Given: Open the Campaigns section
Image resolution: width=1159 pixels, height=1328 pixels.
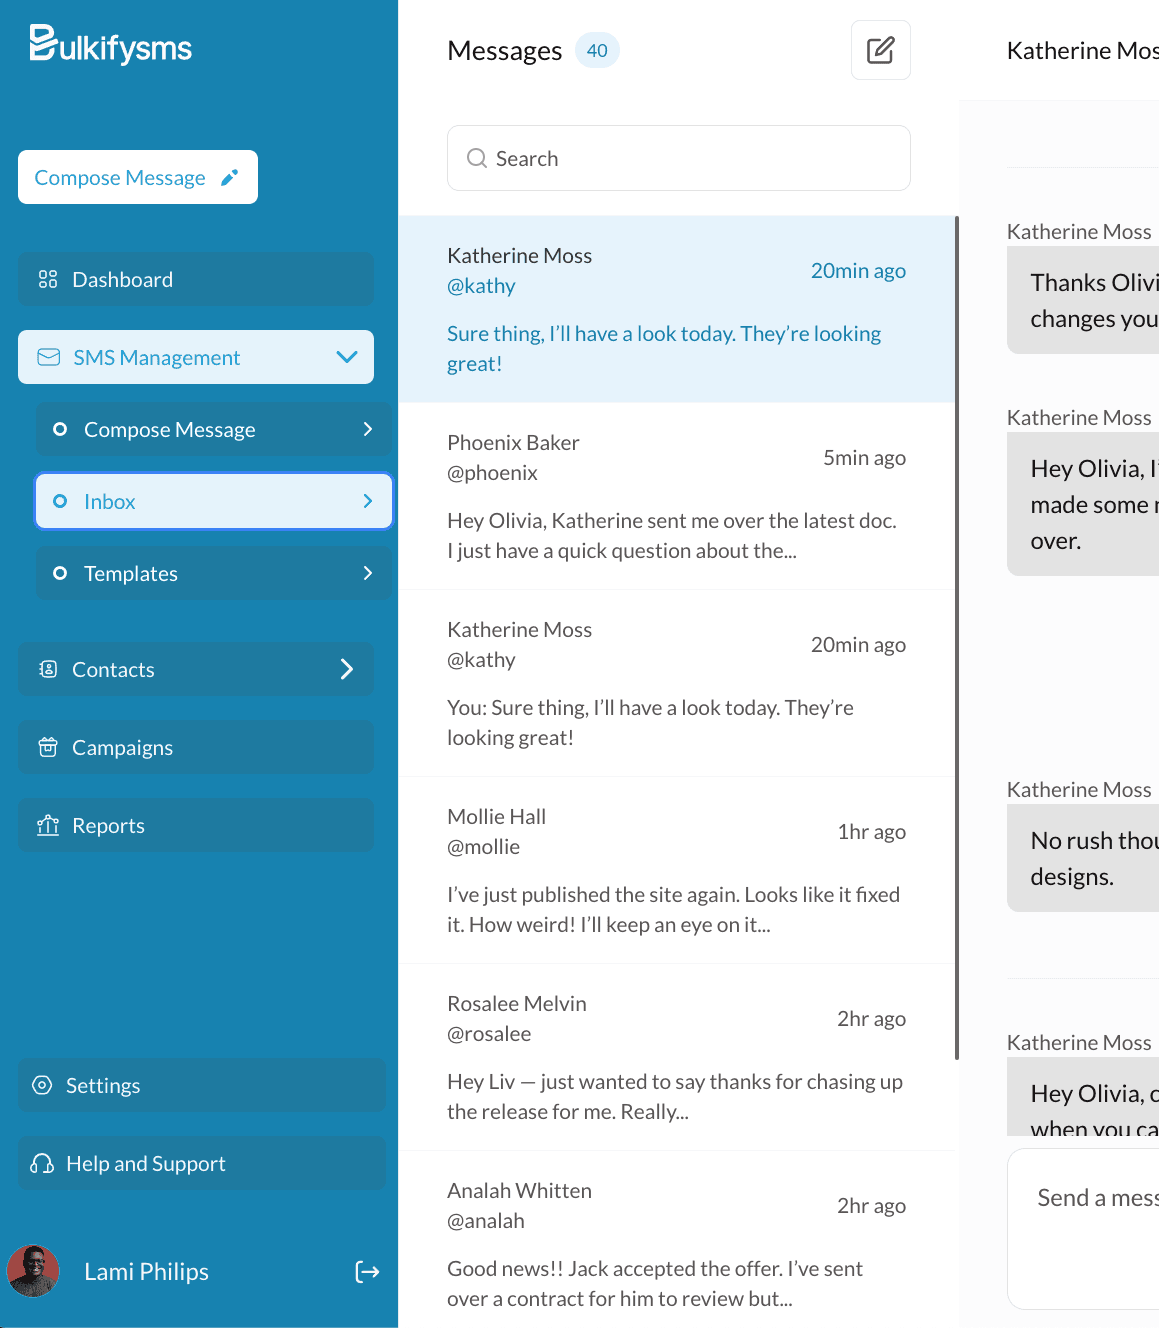Looking at the screenshot, I should pos(196,747).
